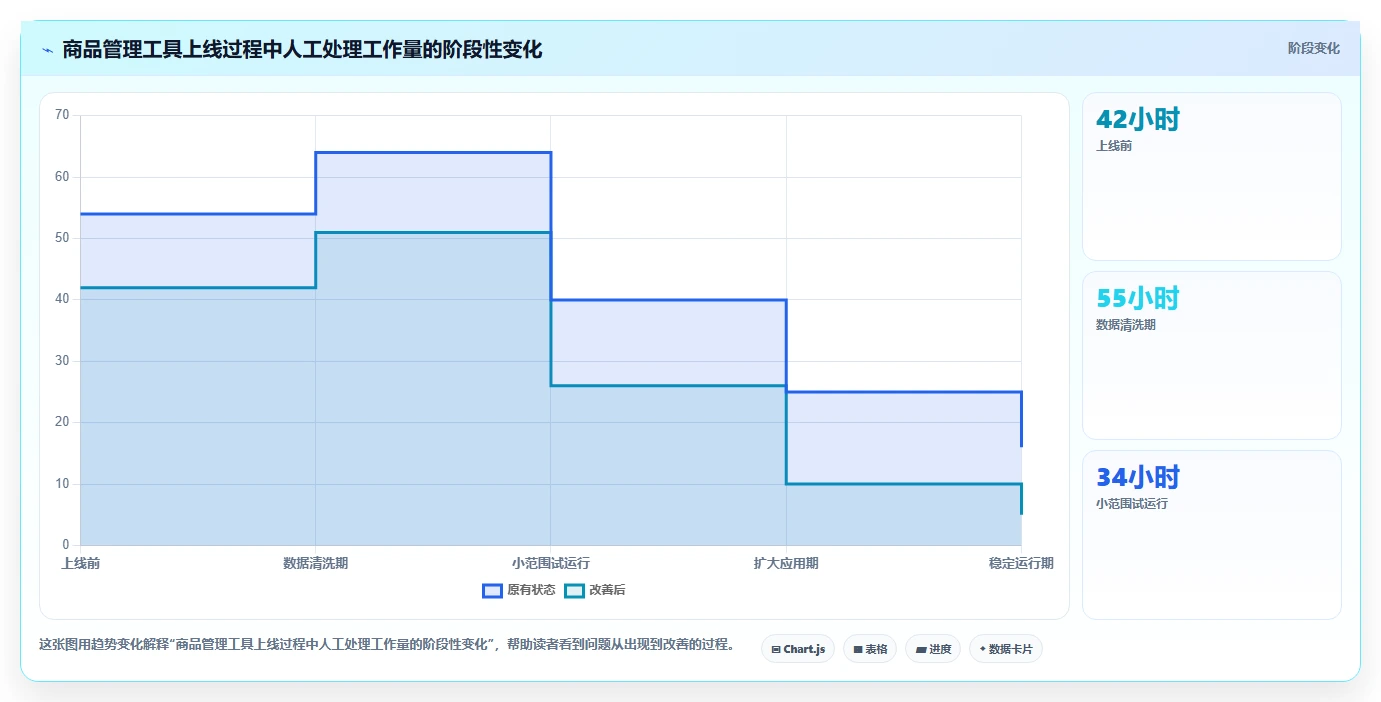This screenshot has width=1381, height=702.
Task: Select the 表格 tag chip
Action: coord(870,649)
